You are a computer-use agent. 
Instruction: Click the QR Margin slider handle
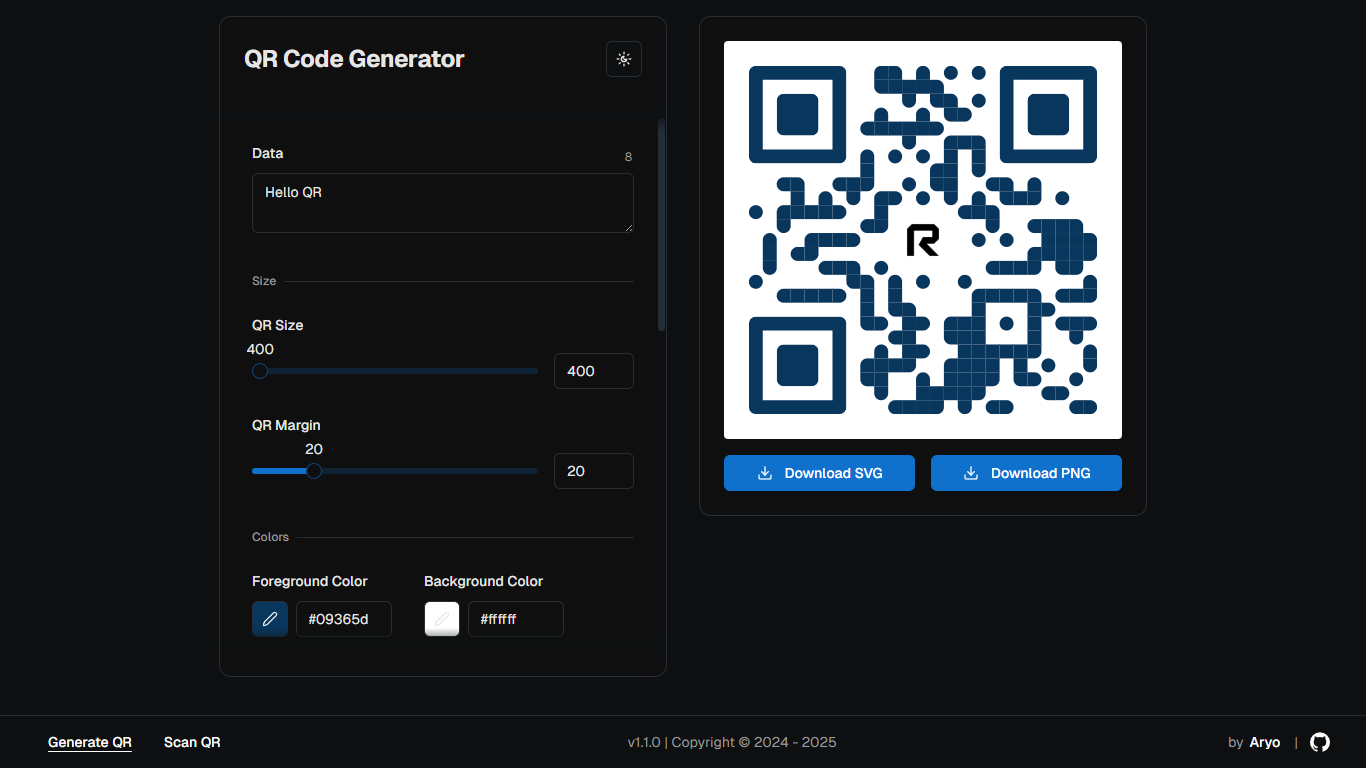point(314,470)
